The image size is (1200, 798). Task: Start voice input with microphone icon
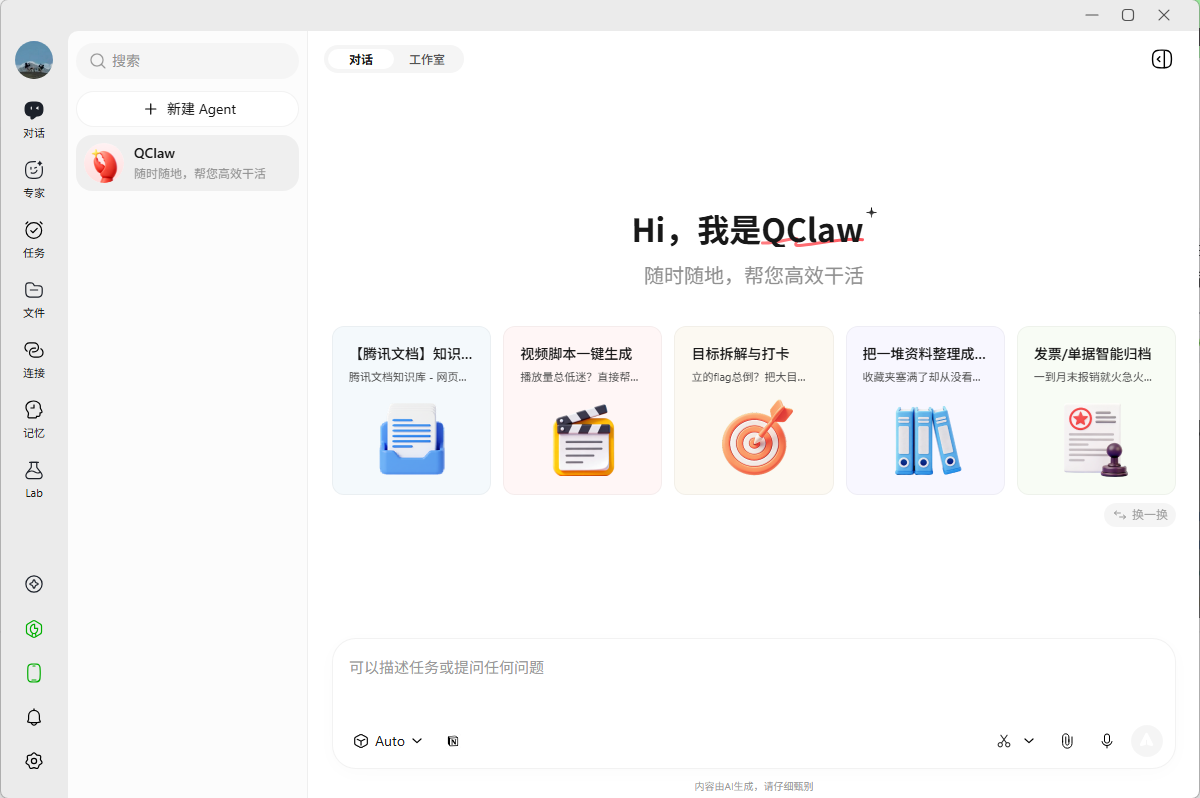tap(1107, 741)
